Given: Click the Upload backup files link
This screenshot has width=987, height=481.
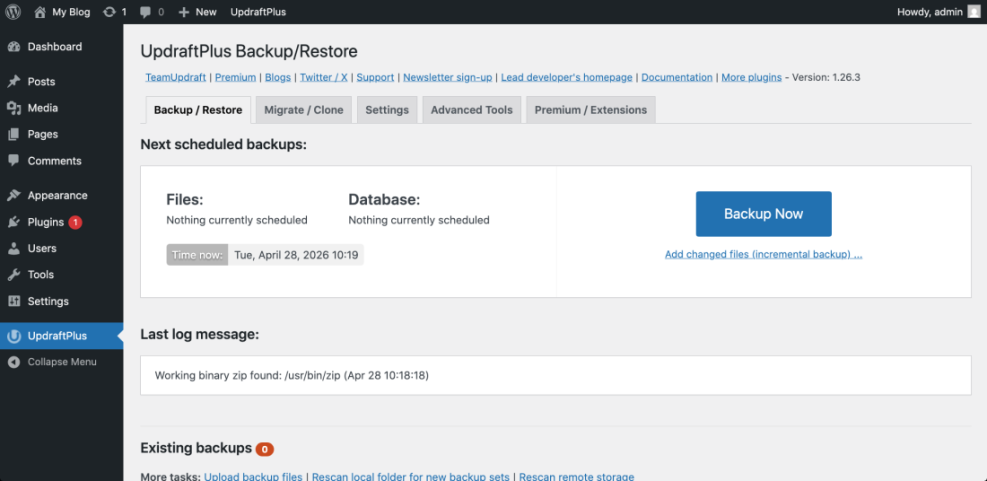Looking at the screenshot, I should pos(253,477).
